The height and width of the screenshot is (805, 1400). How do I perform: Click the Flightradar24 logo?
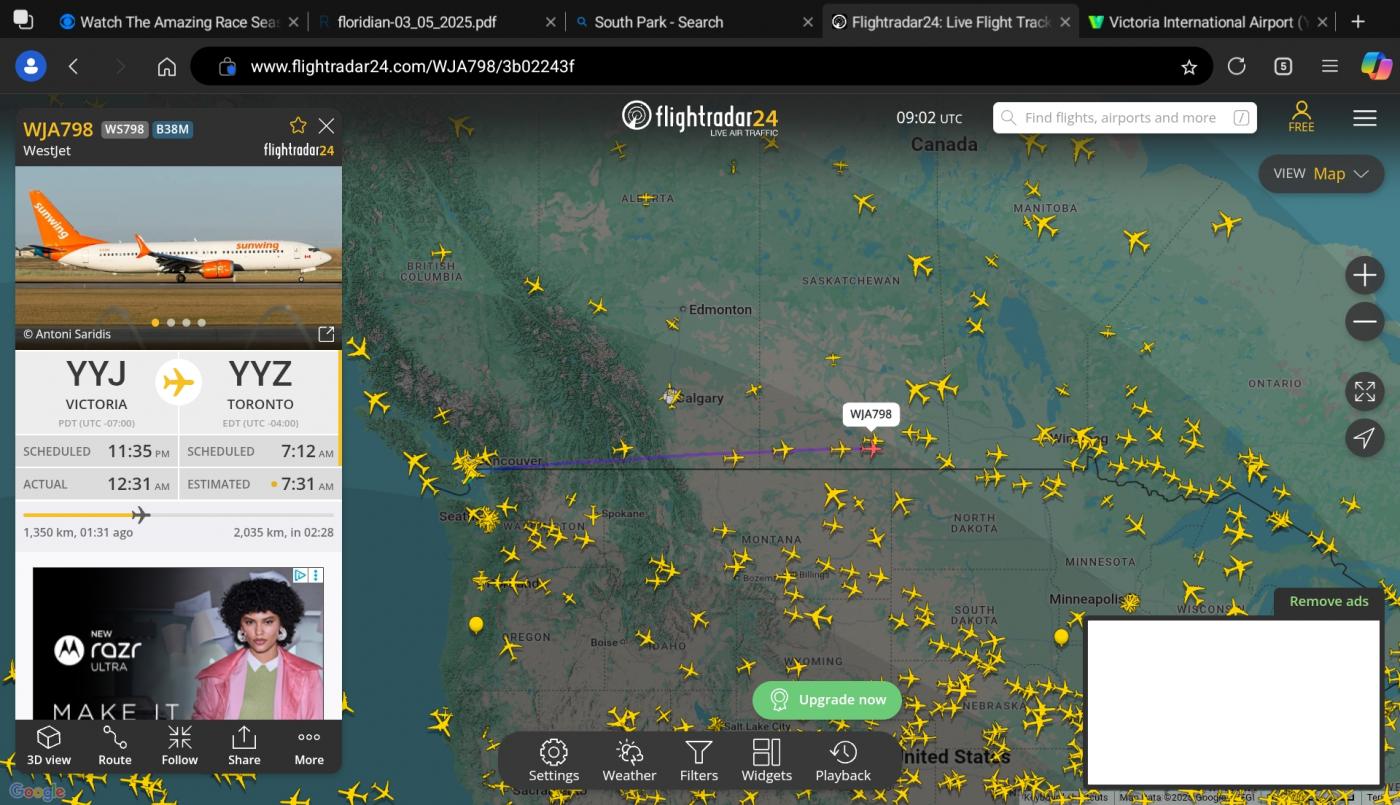coord(700,117)
